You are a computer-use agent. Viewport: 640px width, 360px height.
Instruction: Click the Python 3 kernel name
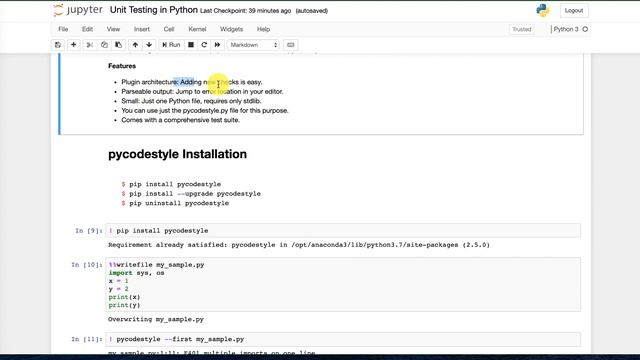click(x=566, y=29)
